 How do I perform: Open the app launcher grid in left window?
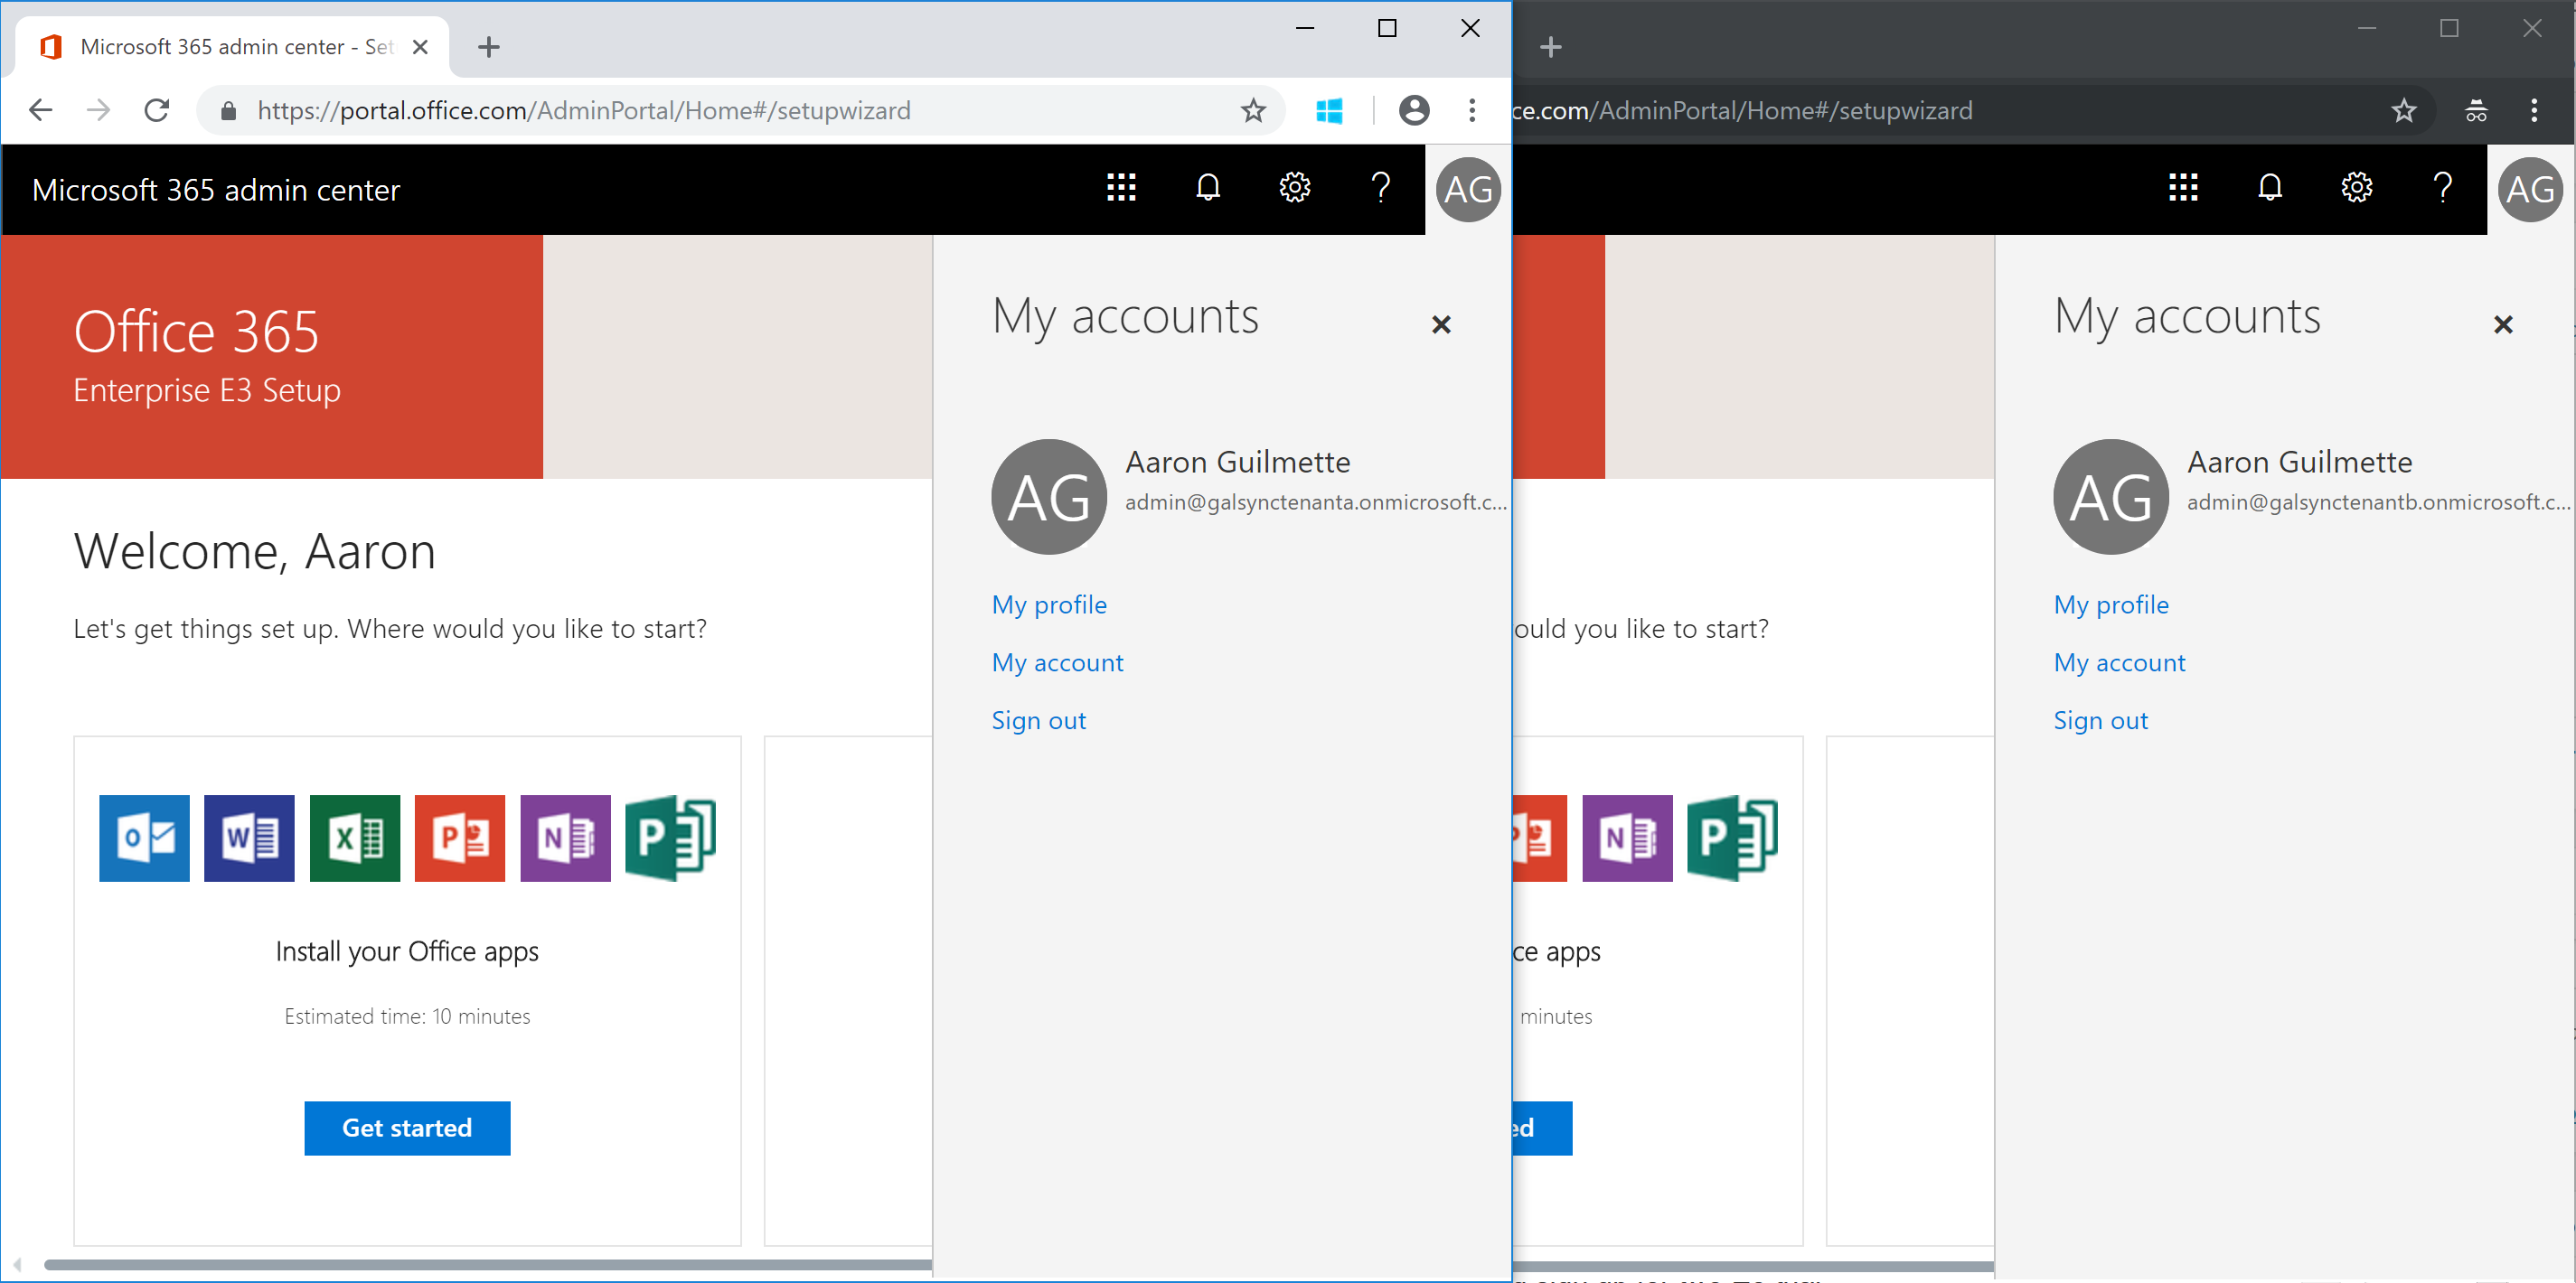point(1121,188)
